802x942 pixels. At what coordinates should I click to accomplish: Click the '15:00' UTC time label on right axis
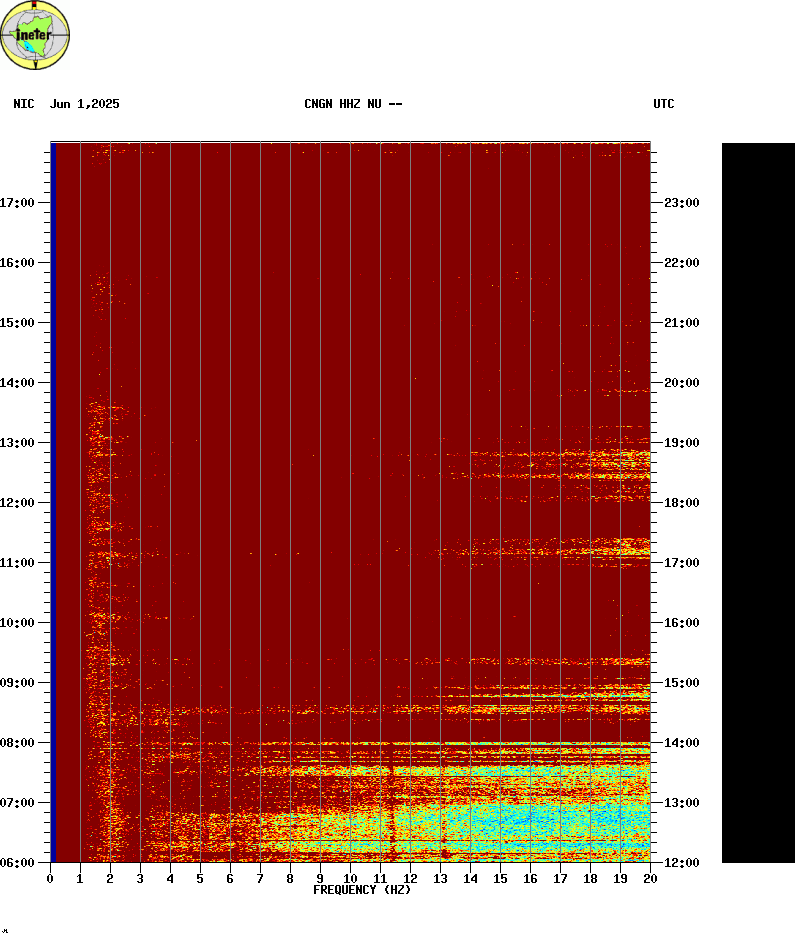[682, 683]
